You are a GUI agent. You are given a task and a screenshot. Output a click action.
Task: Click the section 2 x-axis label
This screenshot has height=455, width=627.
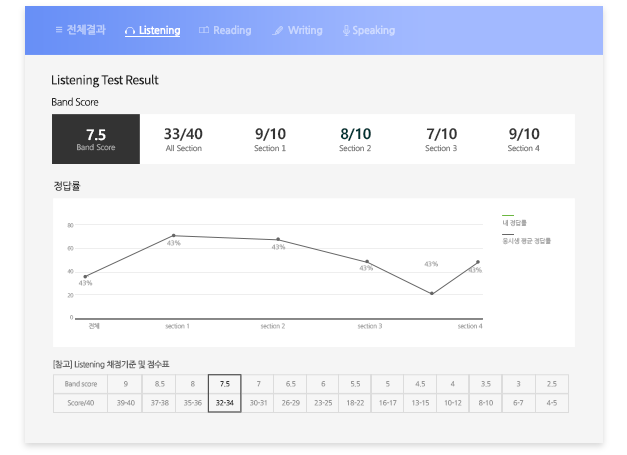tap(273, 326)
